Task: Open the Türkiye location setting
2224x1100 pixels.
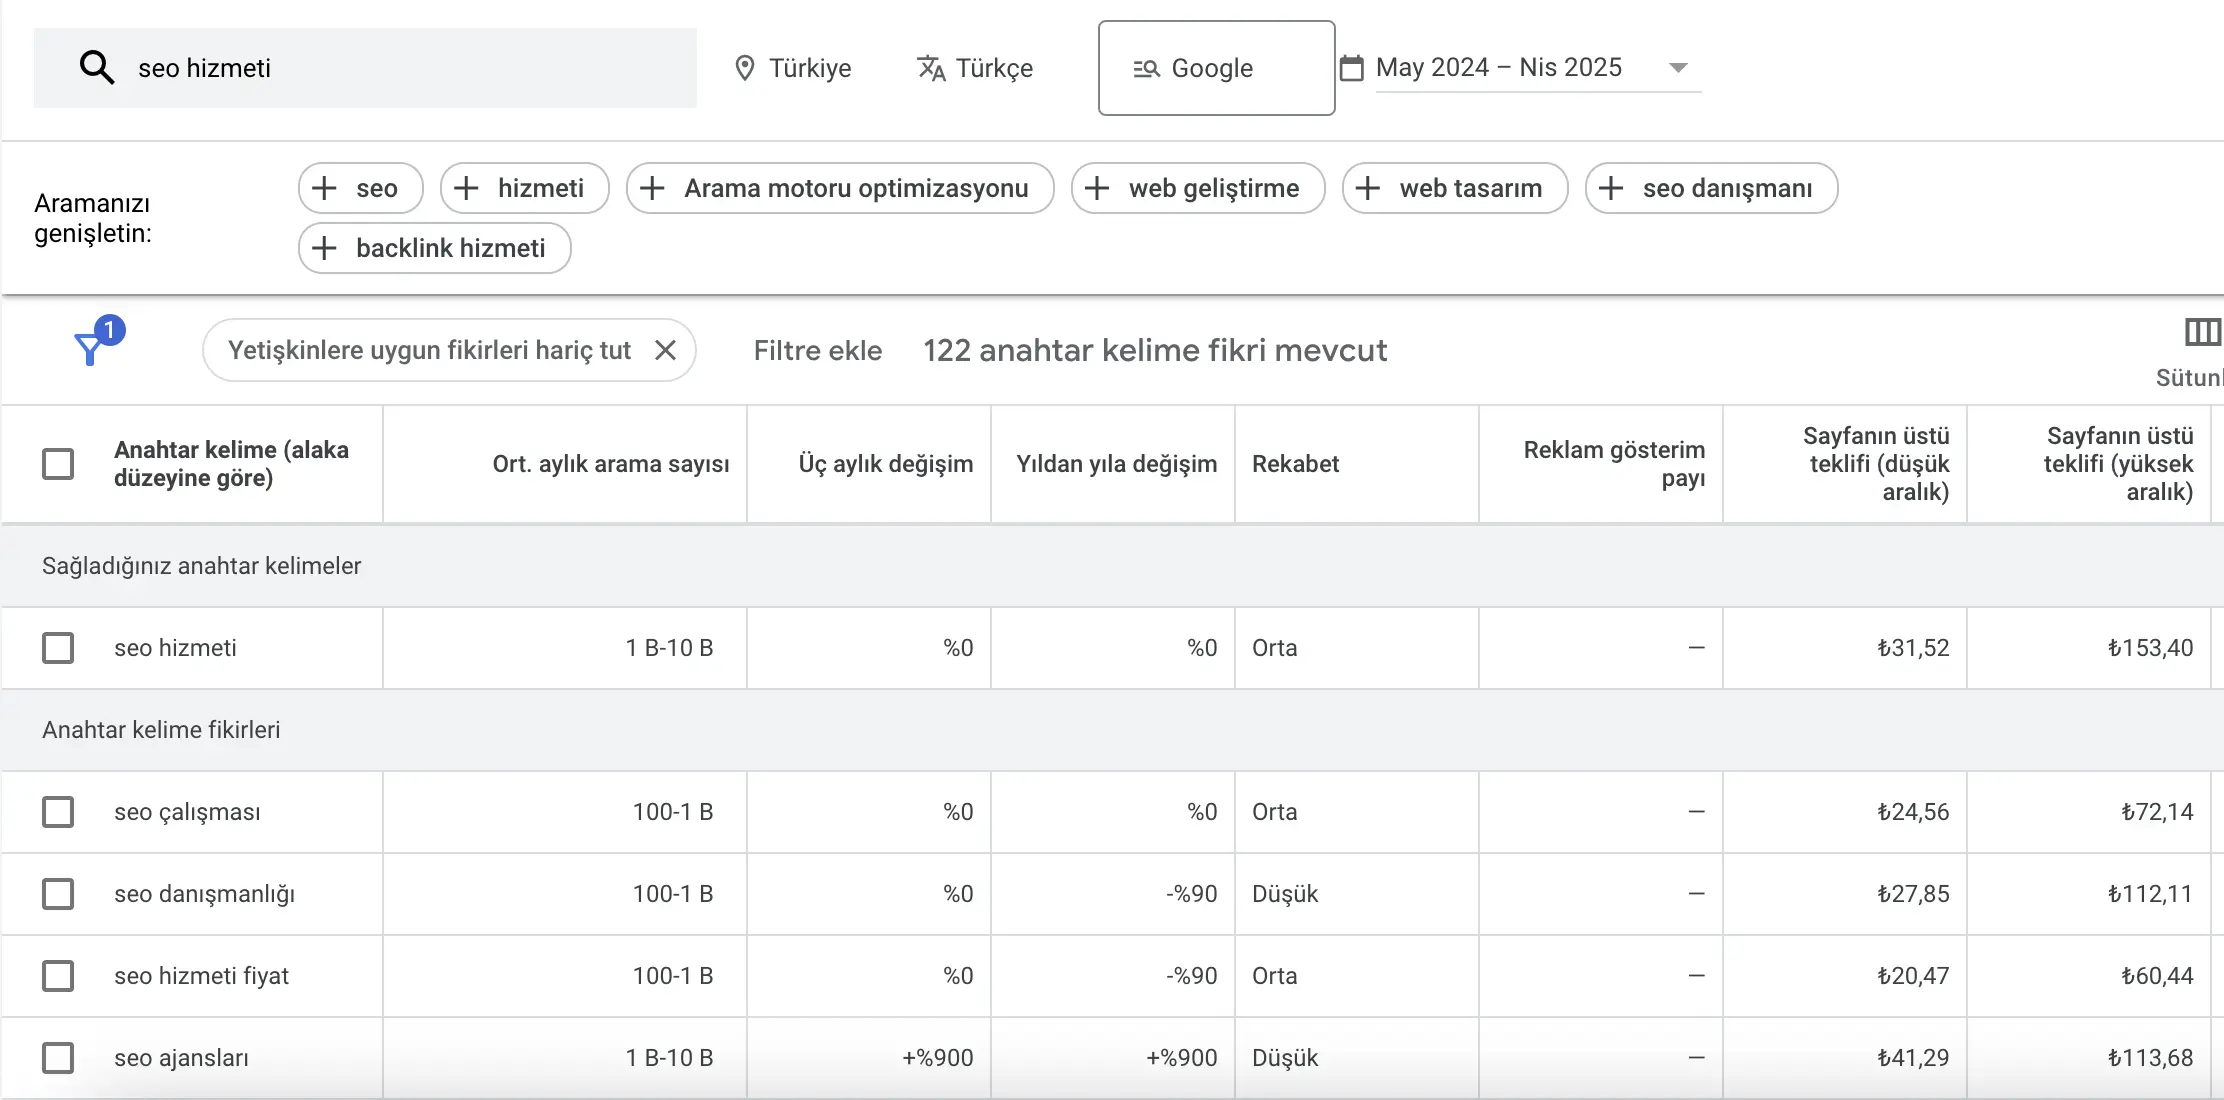Action: click(793, 68)
